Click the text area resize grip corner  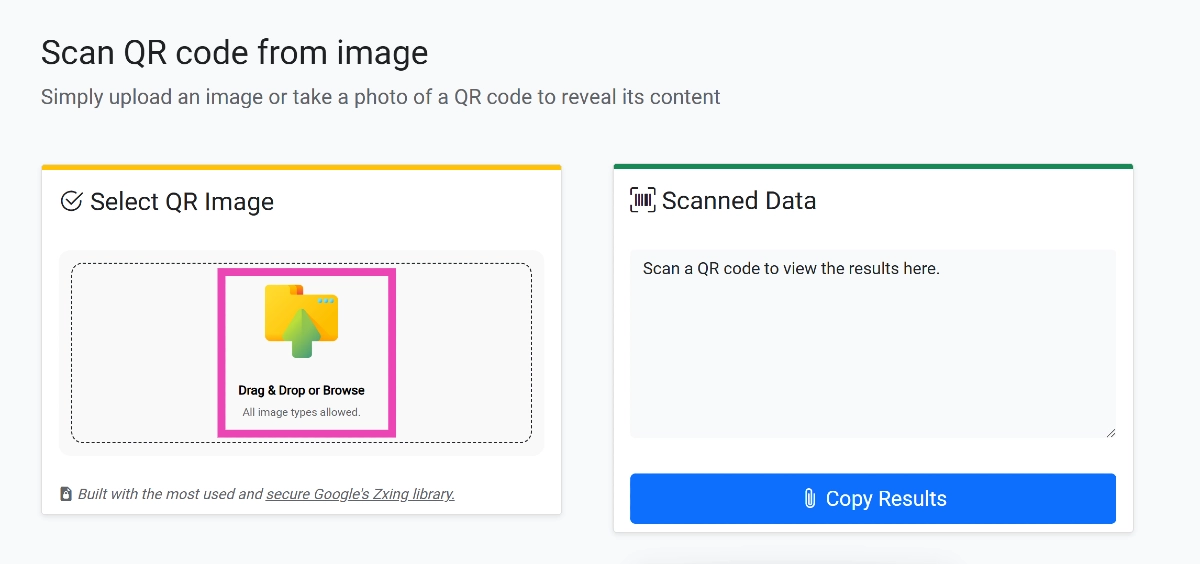pyautogui.click(x=1109, y=432)
